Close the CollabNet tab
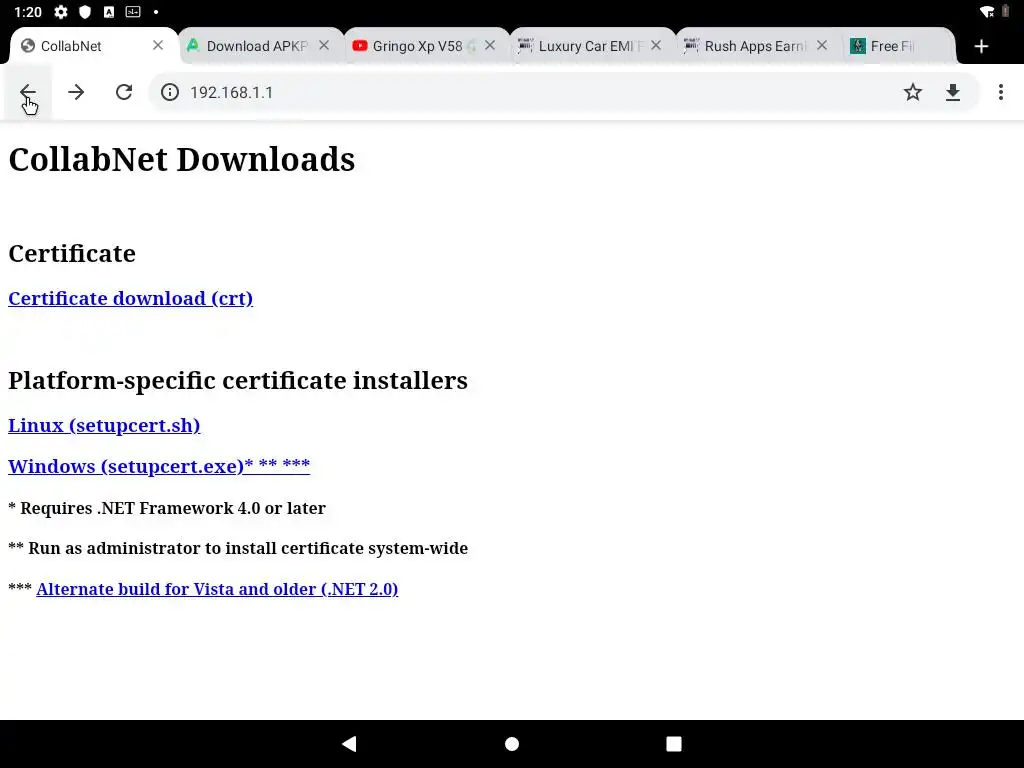The width and height of the screenshot is (1024, 768). point(157,45)
